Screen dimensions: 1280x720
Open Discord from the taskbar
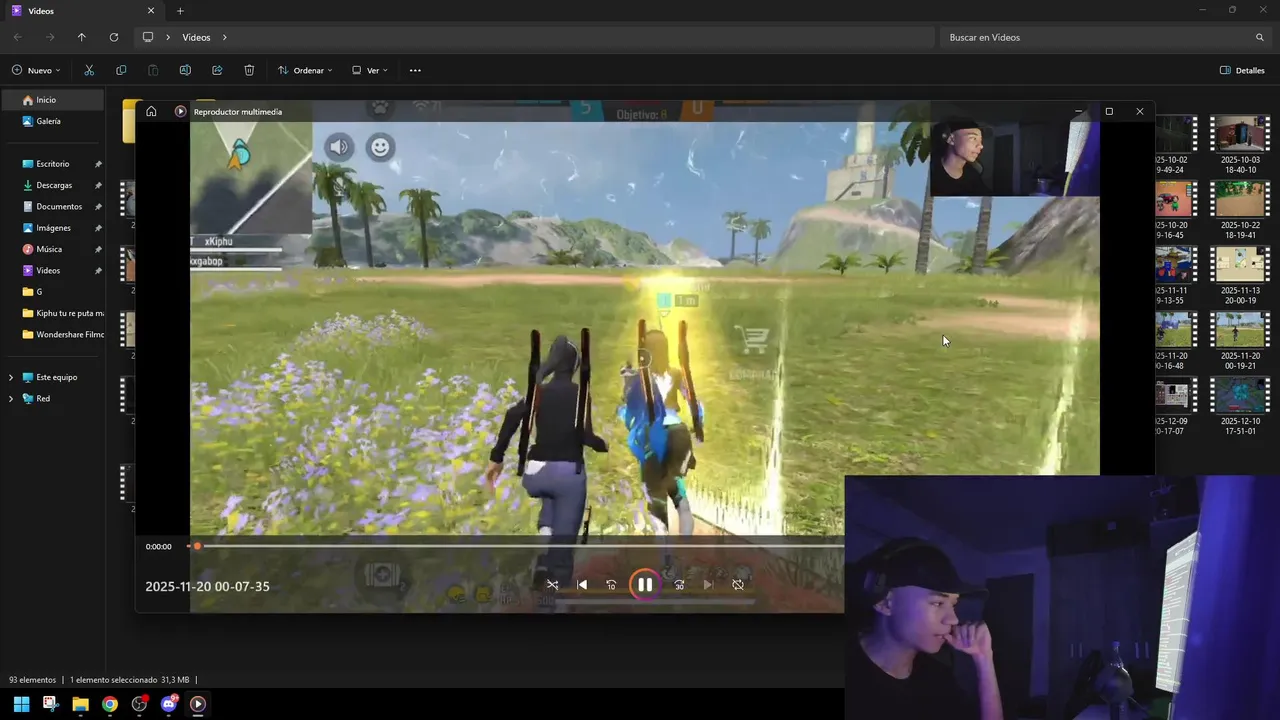pos(169,704)
